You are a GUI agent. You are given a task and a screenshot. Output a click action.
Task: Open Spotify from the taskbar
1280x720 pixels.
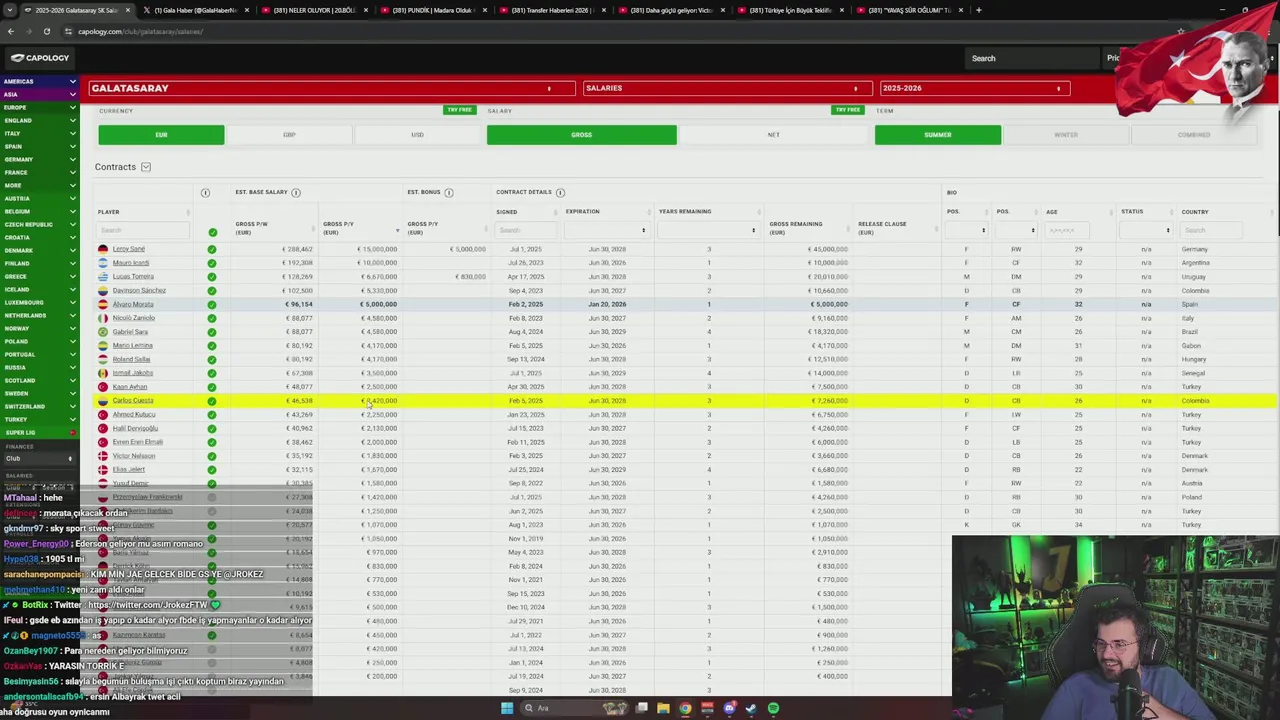point(773,708)
